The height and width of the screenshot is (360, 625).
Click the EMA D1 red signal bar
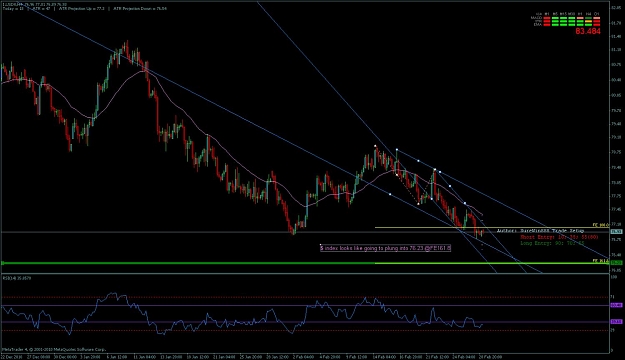point(597,25)
